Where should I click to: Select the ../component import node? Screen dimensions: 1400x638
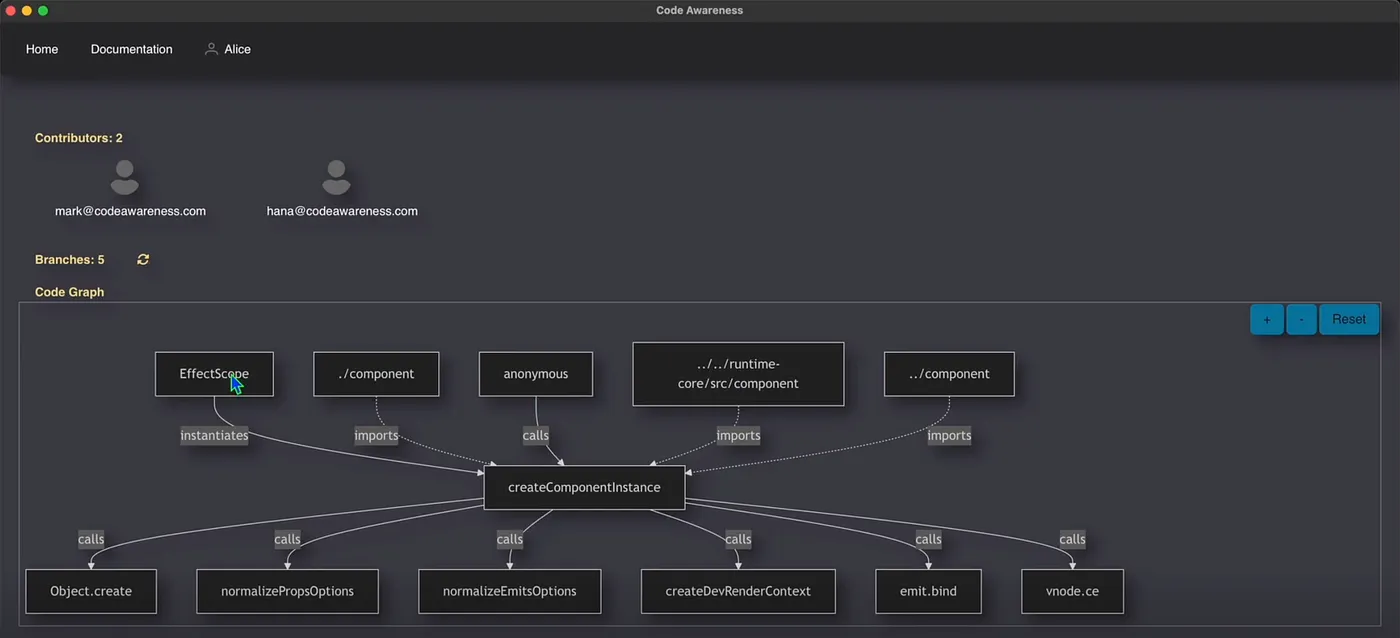tap(949, 374)
